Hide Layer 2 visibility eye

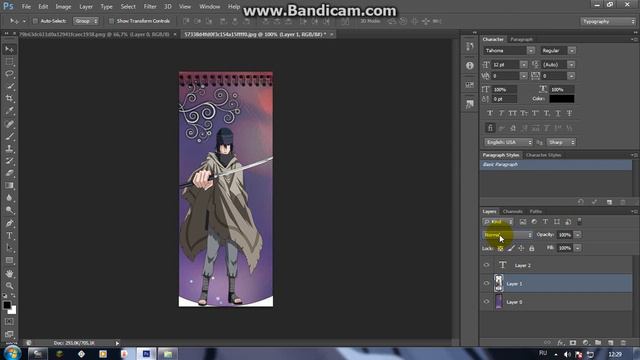(486, 265)
